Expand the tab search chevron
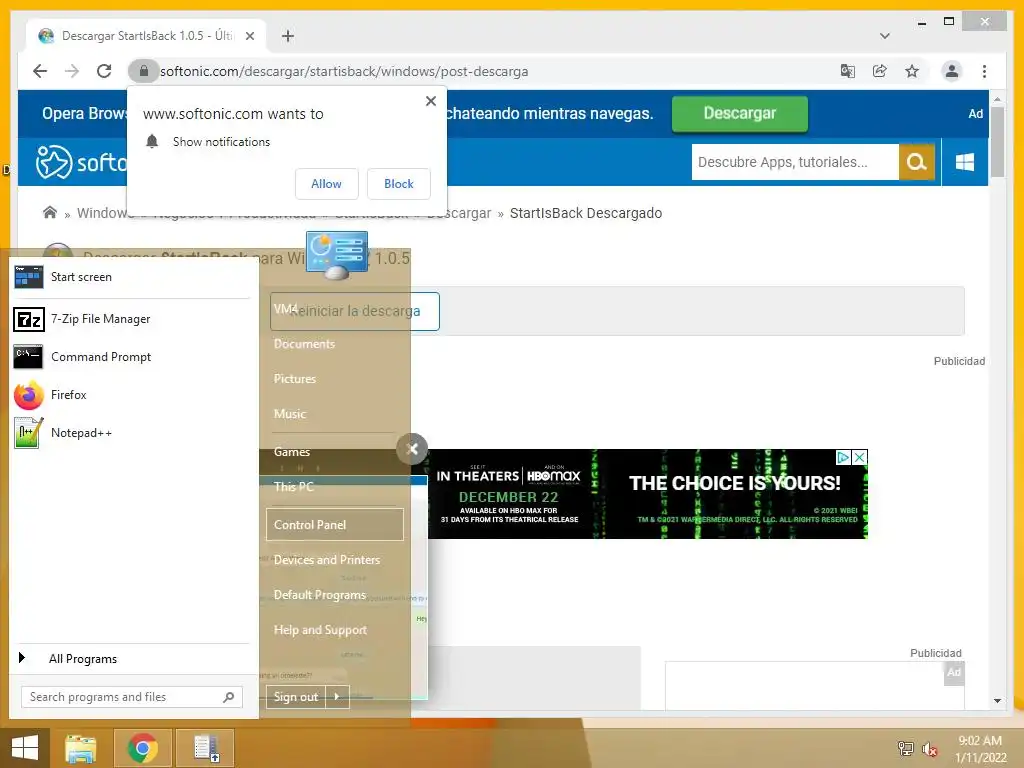This screenshot has height=768, width=1024. pos(885,36)
